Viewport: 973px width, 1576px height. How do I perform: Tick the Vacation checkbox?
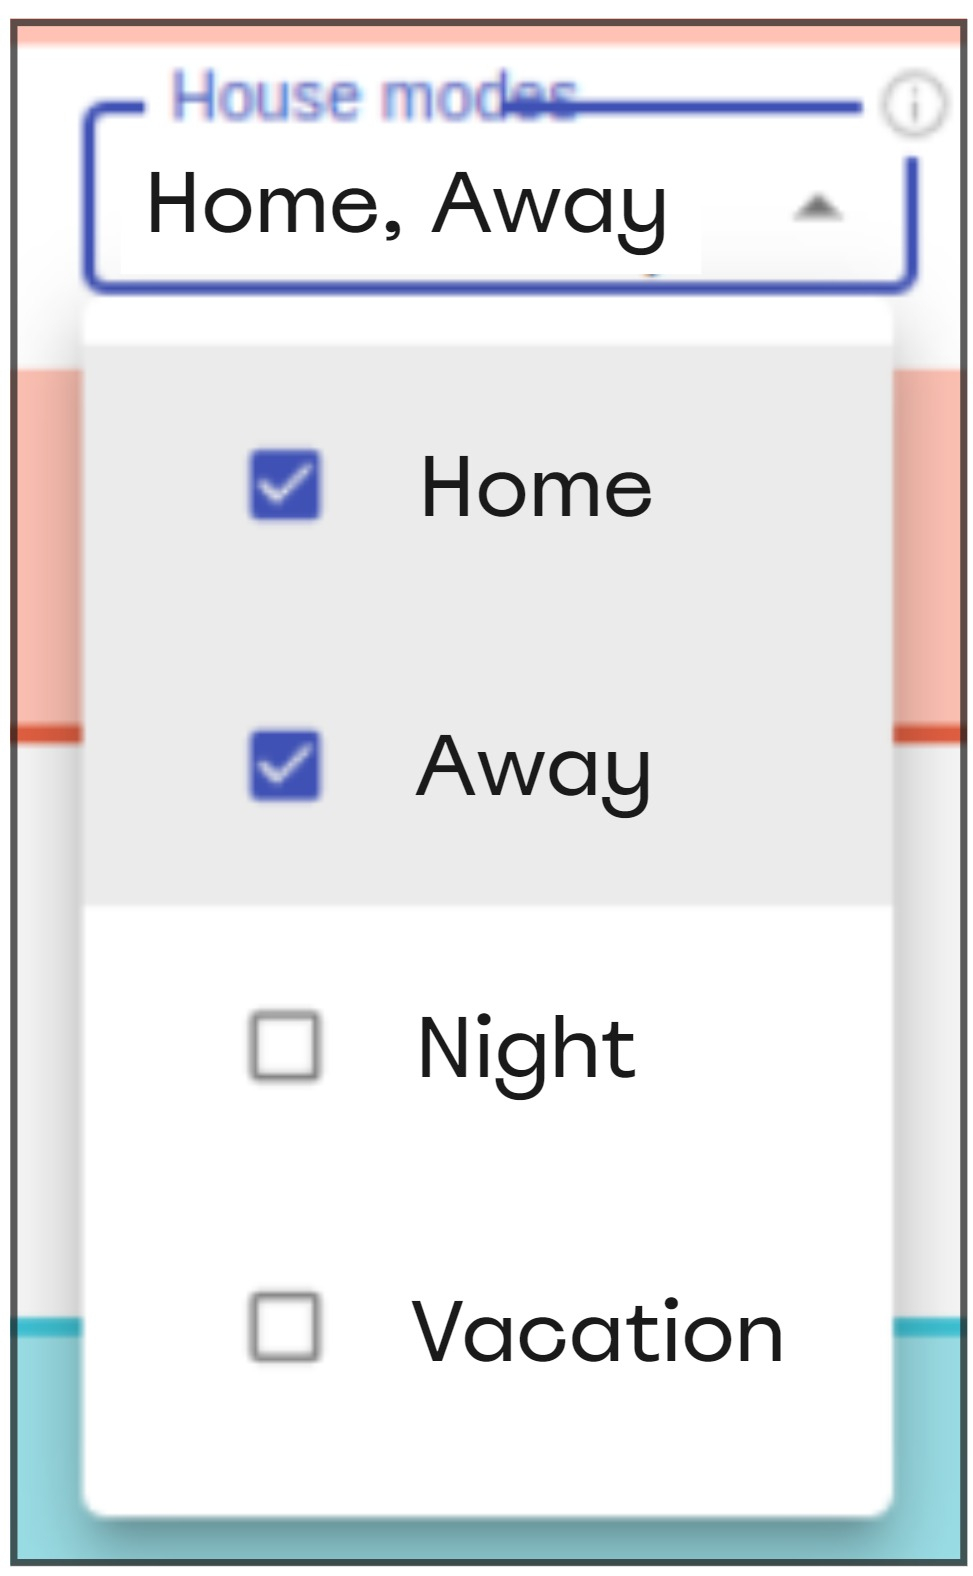285,1327
